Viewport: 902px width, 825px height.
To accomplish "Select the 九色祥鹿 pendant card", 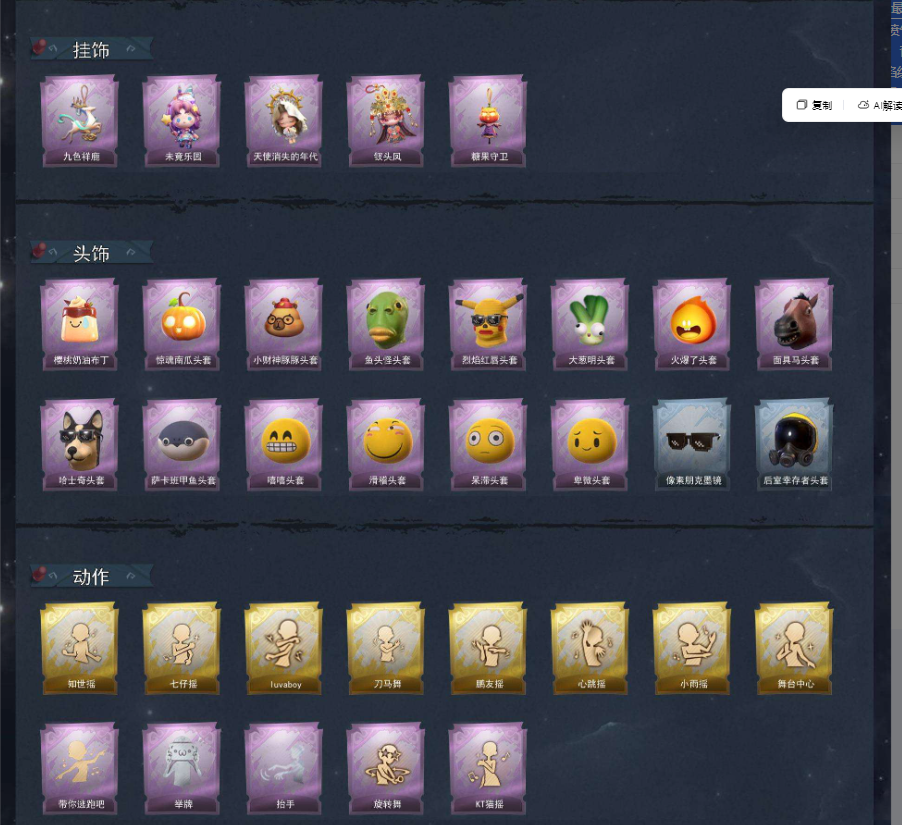I will click(80, 121).
